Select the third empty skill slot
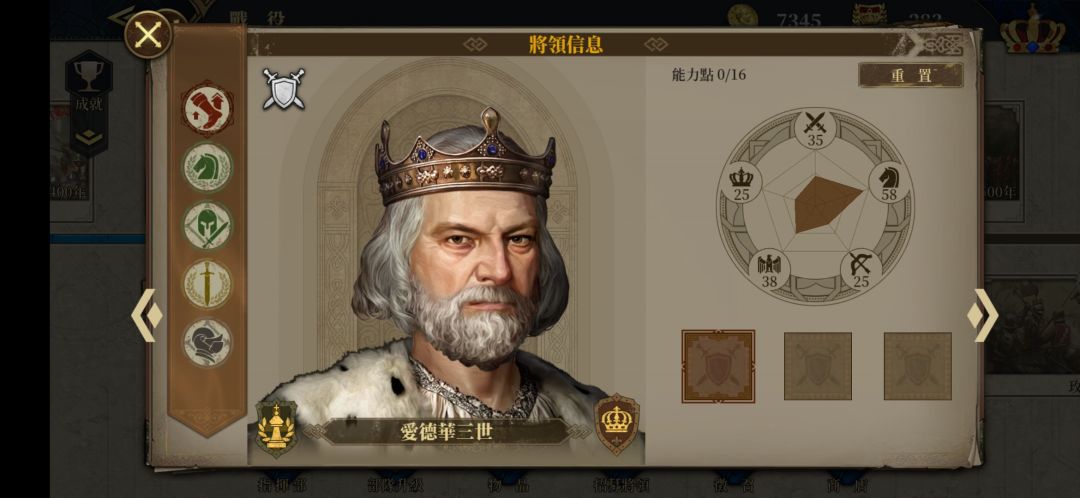 pyautogui.click(x=917, y=366)
